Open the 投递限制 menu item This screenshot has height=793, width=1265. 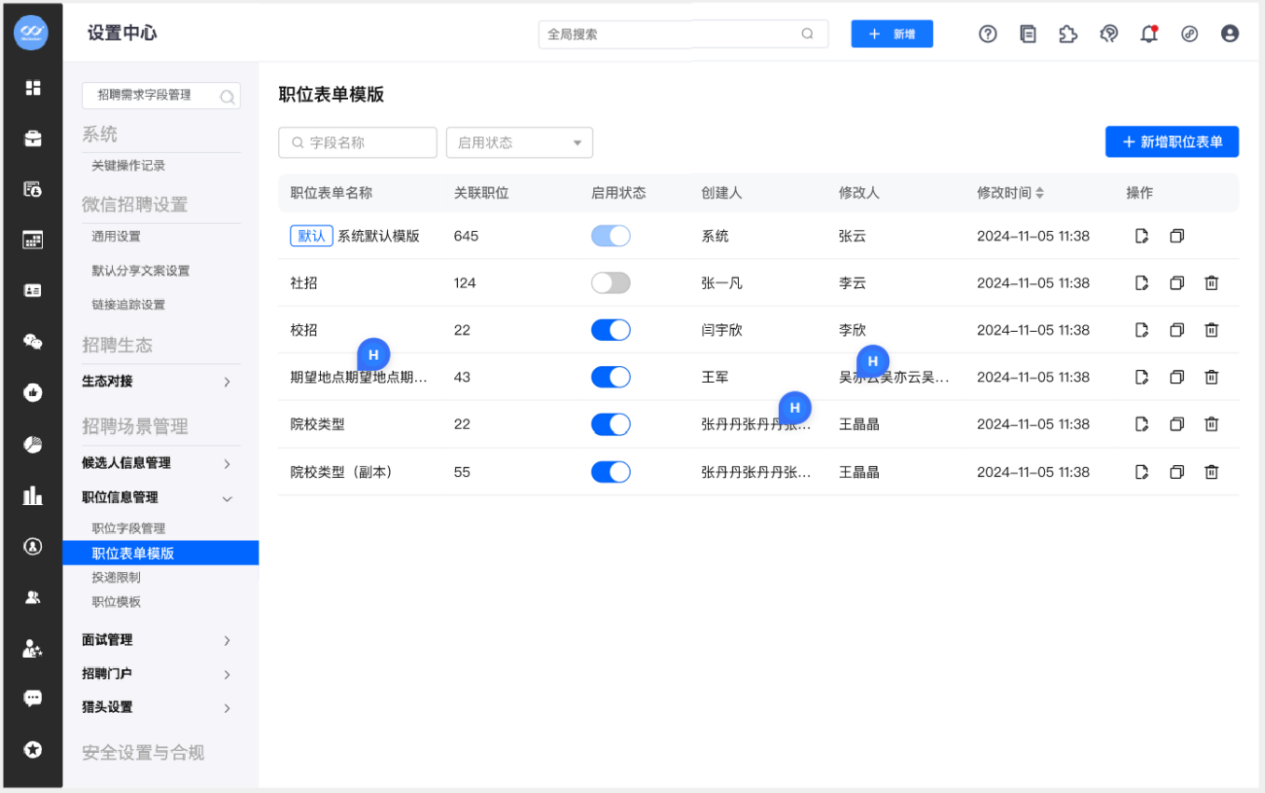116,577
